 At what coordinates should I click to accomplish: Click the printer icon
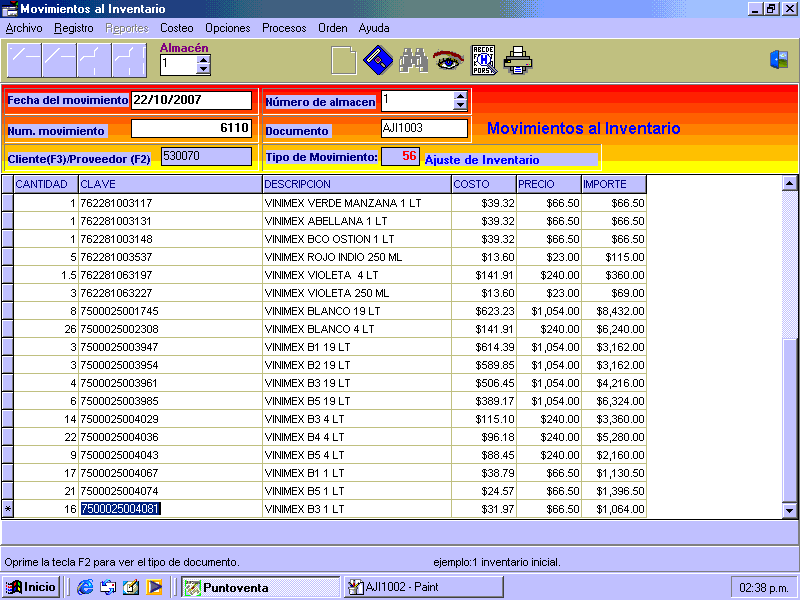point(518,61)
